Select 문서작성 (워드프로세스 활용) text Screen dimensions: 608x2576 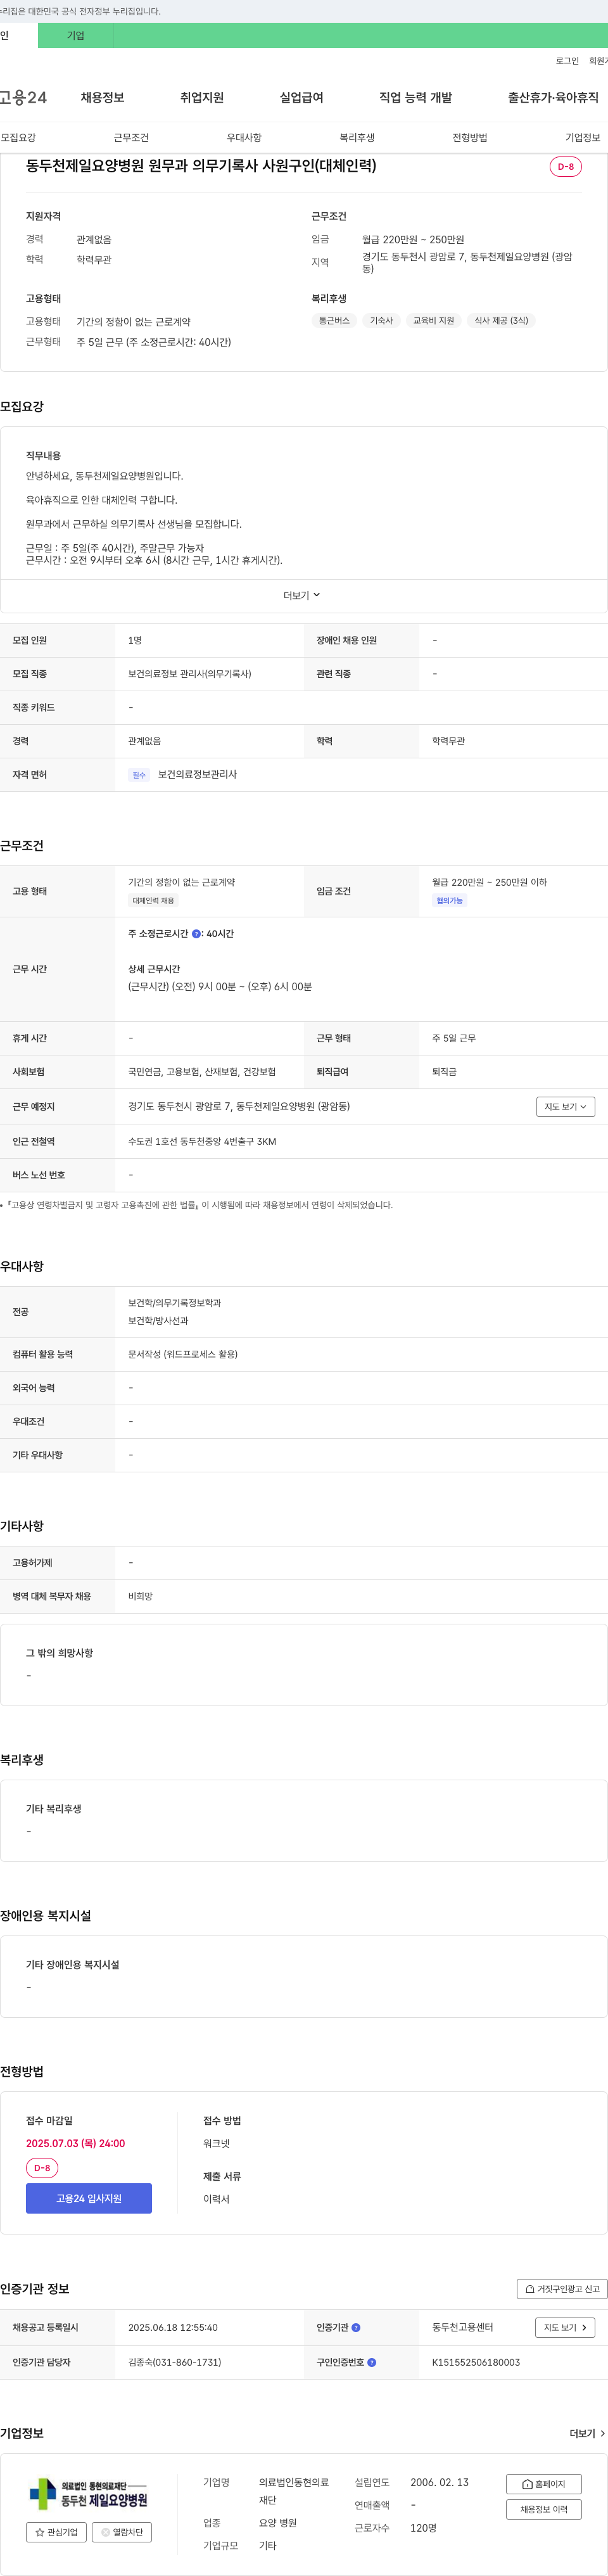point(183,1354)
